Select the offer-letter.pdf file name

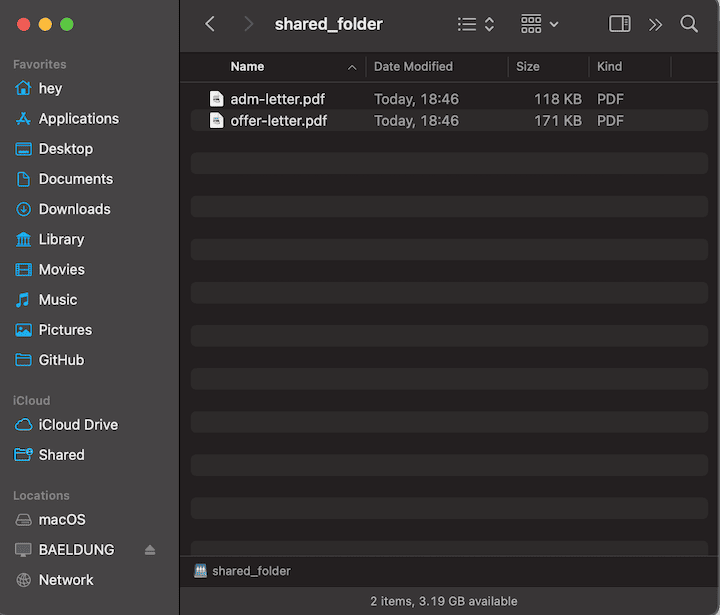pos(279,120)
